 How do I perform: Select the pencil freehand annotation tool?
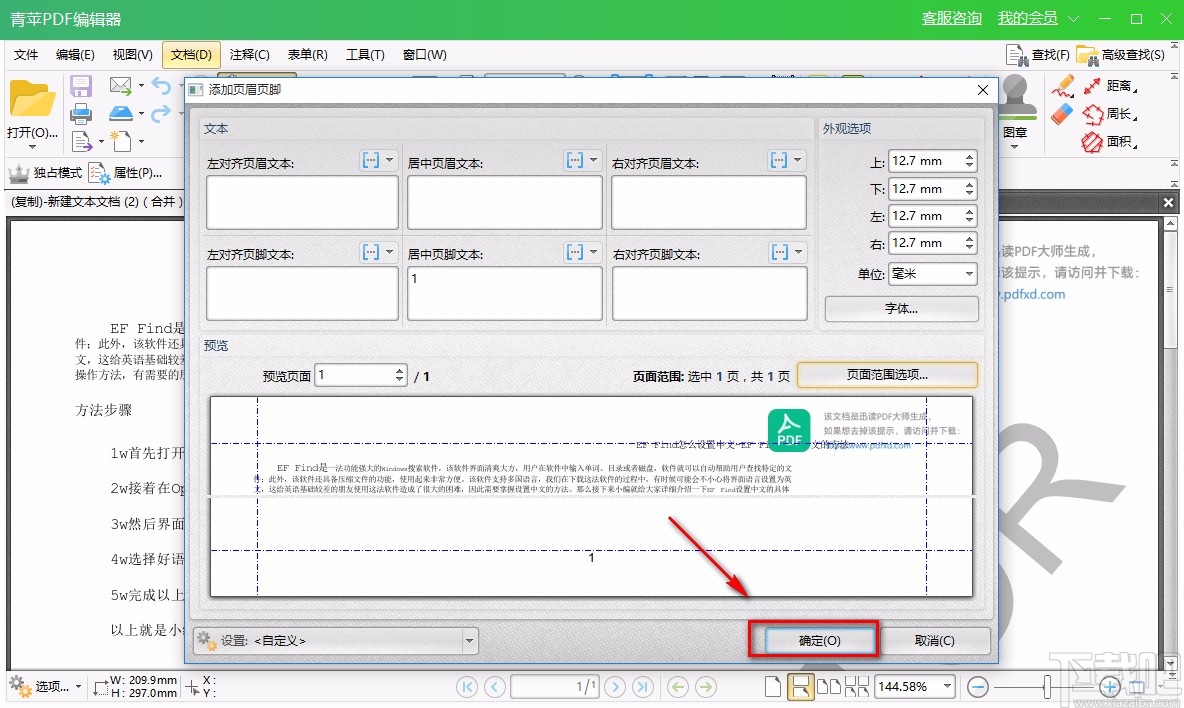pos(1063,85)
